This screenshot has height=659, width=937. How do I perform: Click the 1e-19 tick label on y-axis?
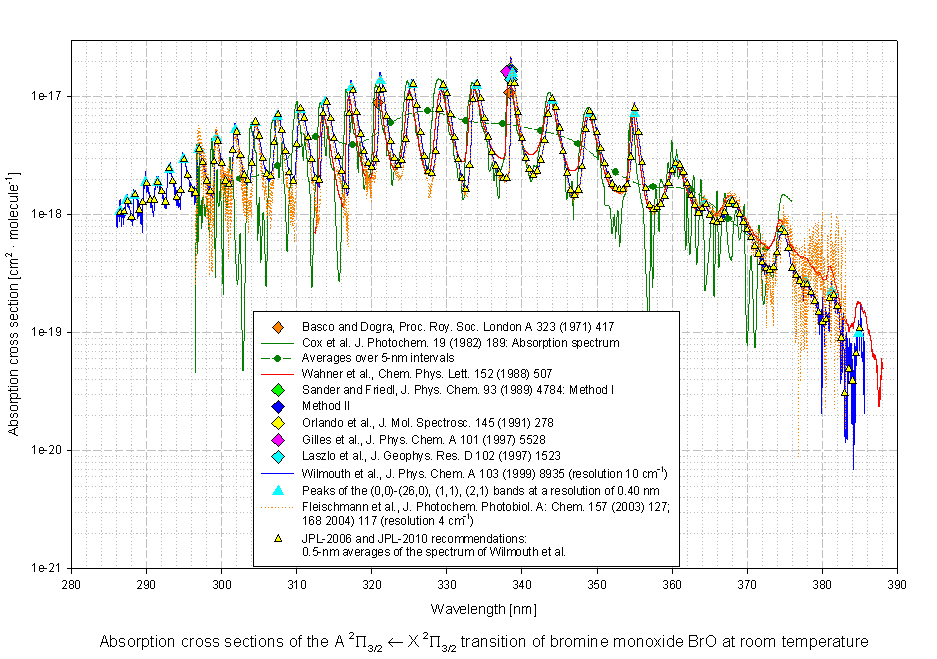click(x=46, y=332)
